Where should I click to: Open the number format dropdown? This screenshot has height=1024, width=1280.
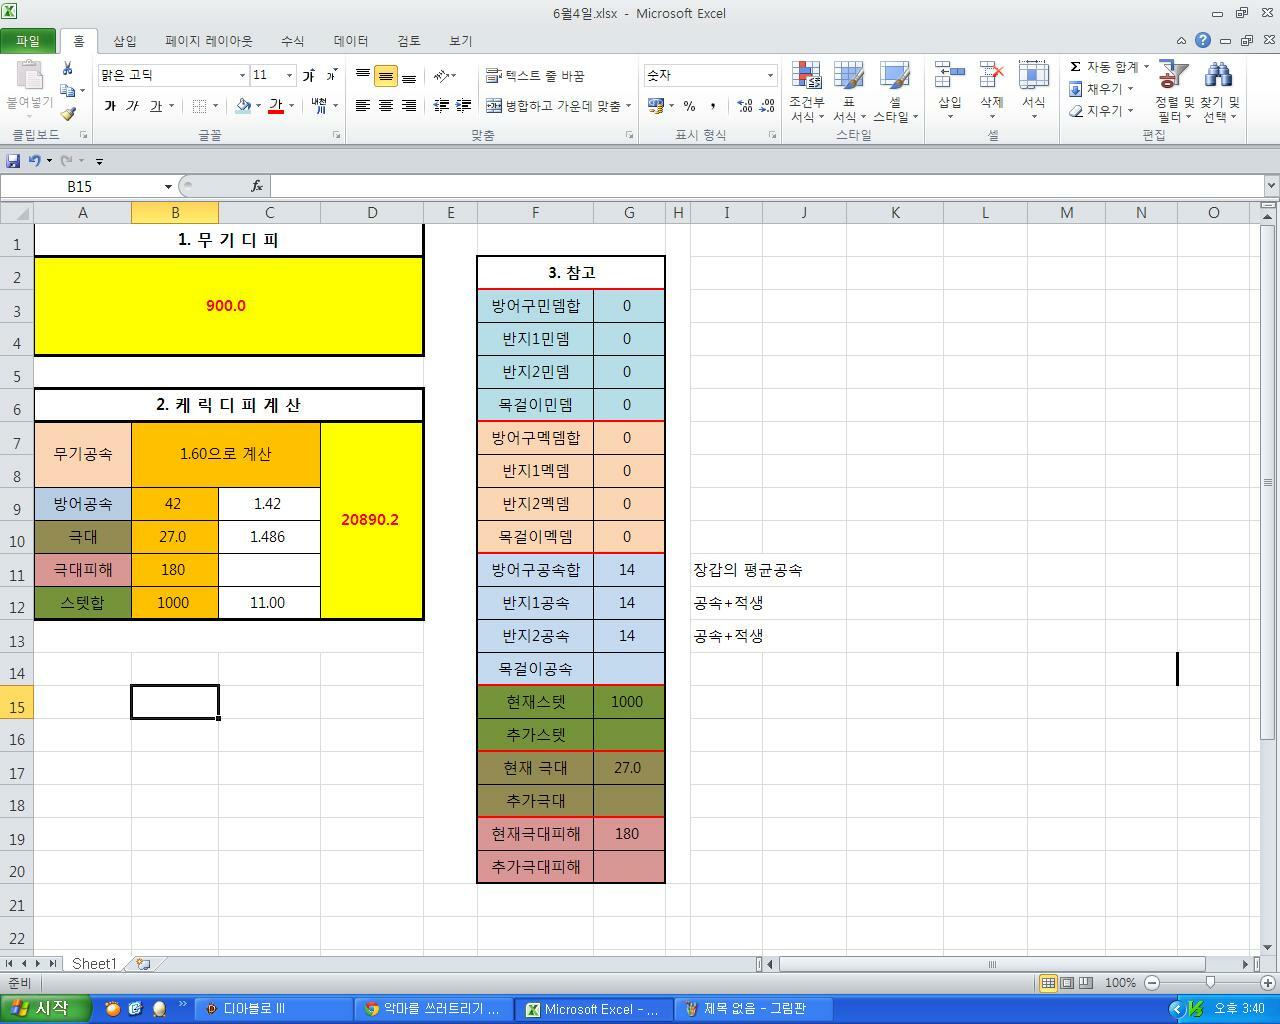(x=769, y=76)
